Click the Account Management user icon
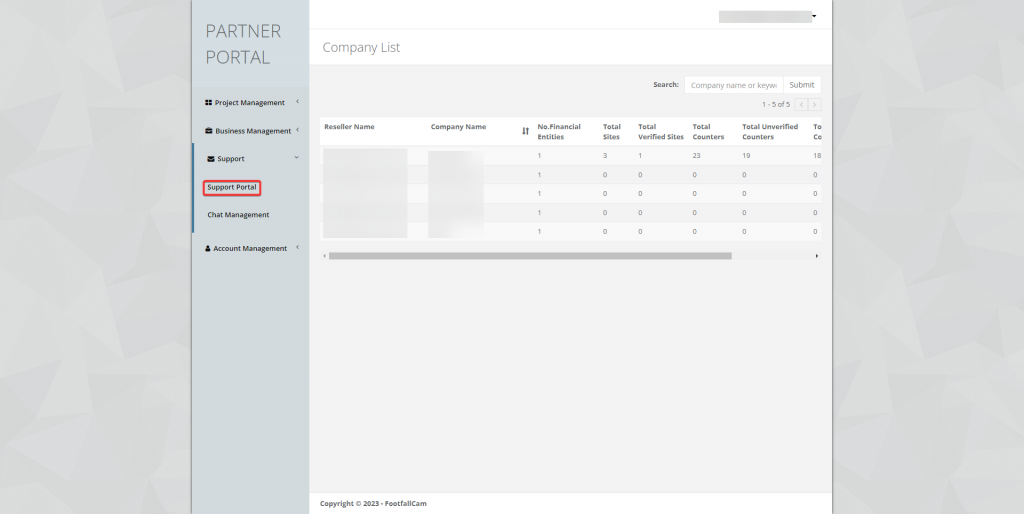 click(207, 249)
